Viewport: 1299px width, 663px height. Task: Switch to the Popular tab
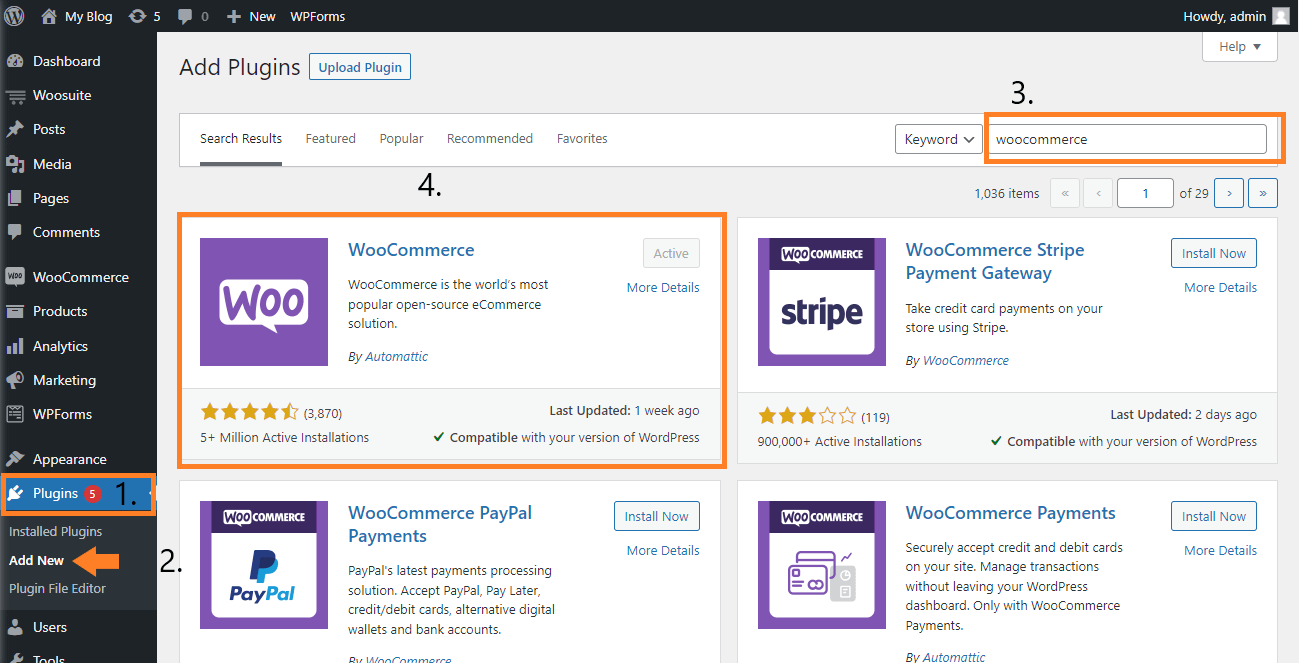401,139
